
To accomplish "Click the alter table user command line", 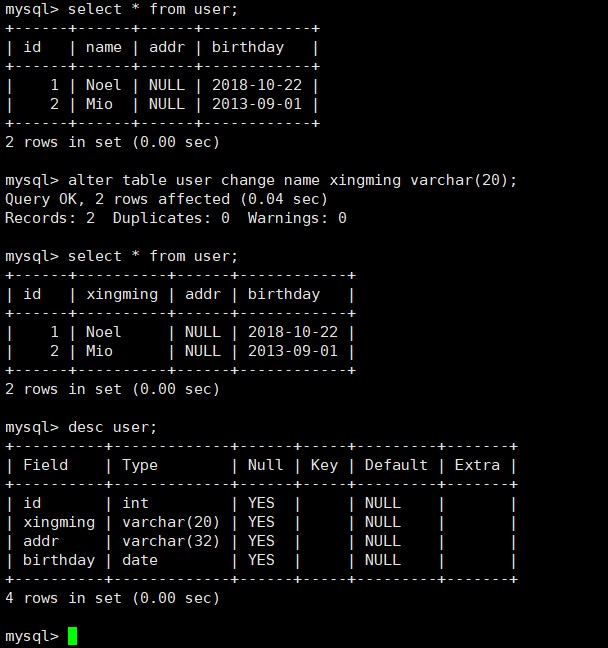I will [x=292, y=180].
